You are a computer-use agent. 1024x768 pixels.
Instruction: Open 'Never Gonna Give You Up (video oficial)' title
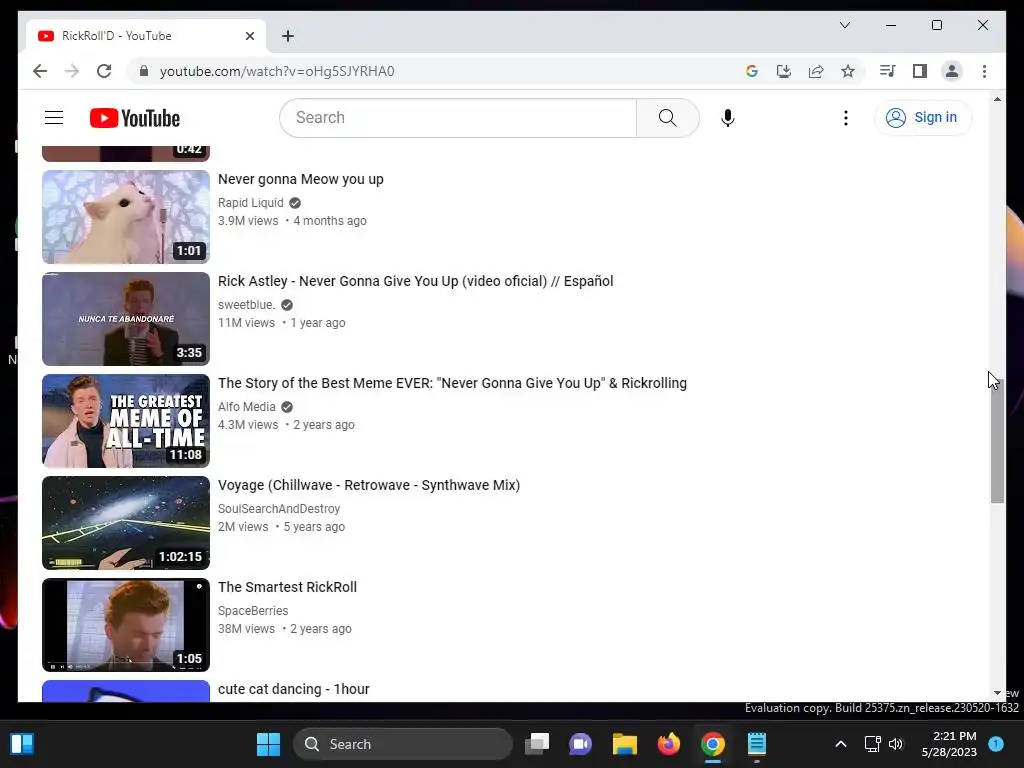[415, 281]
